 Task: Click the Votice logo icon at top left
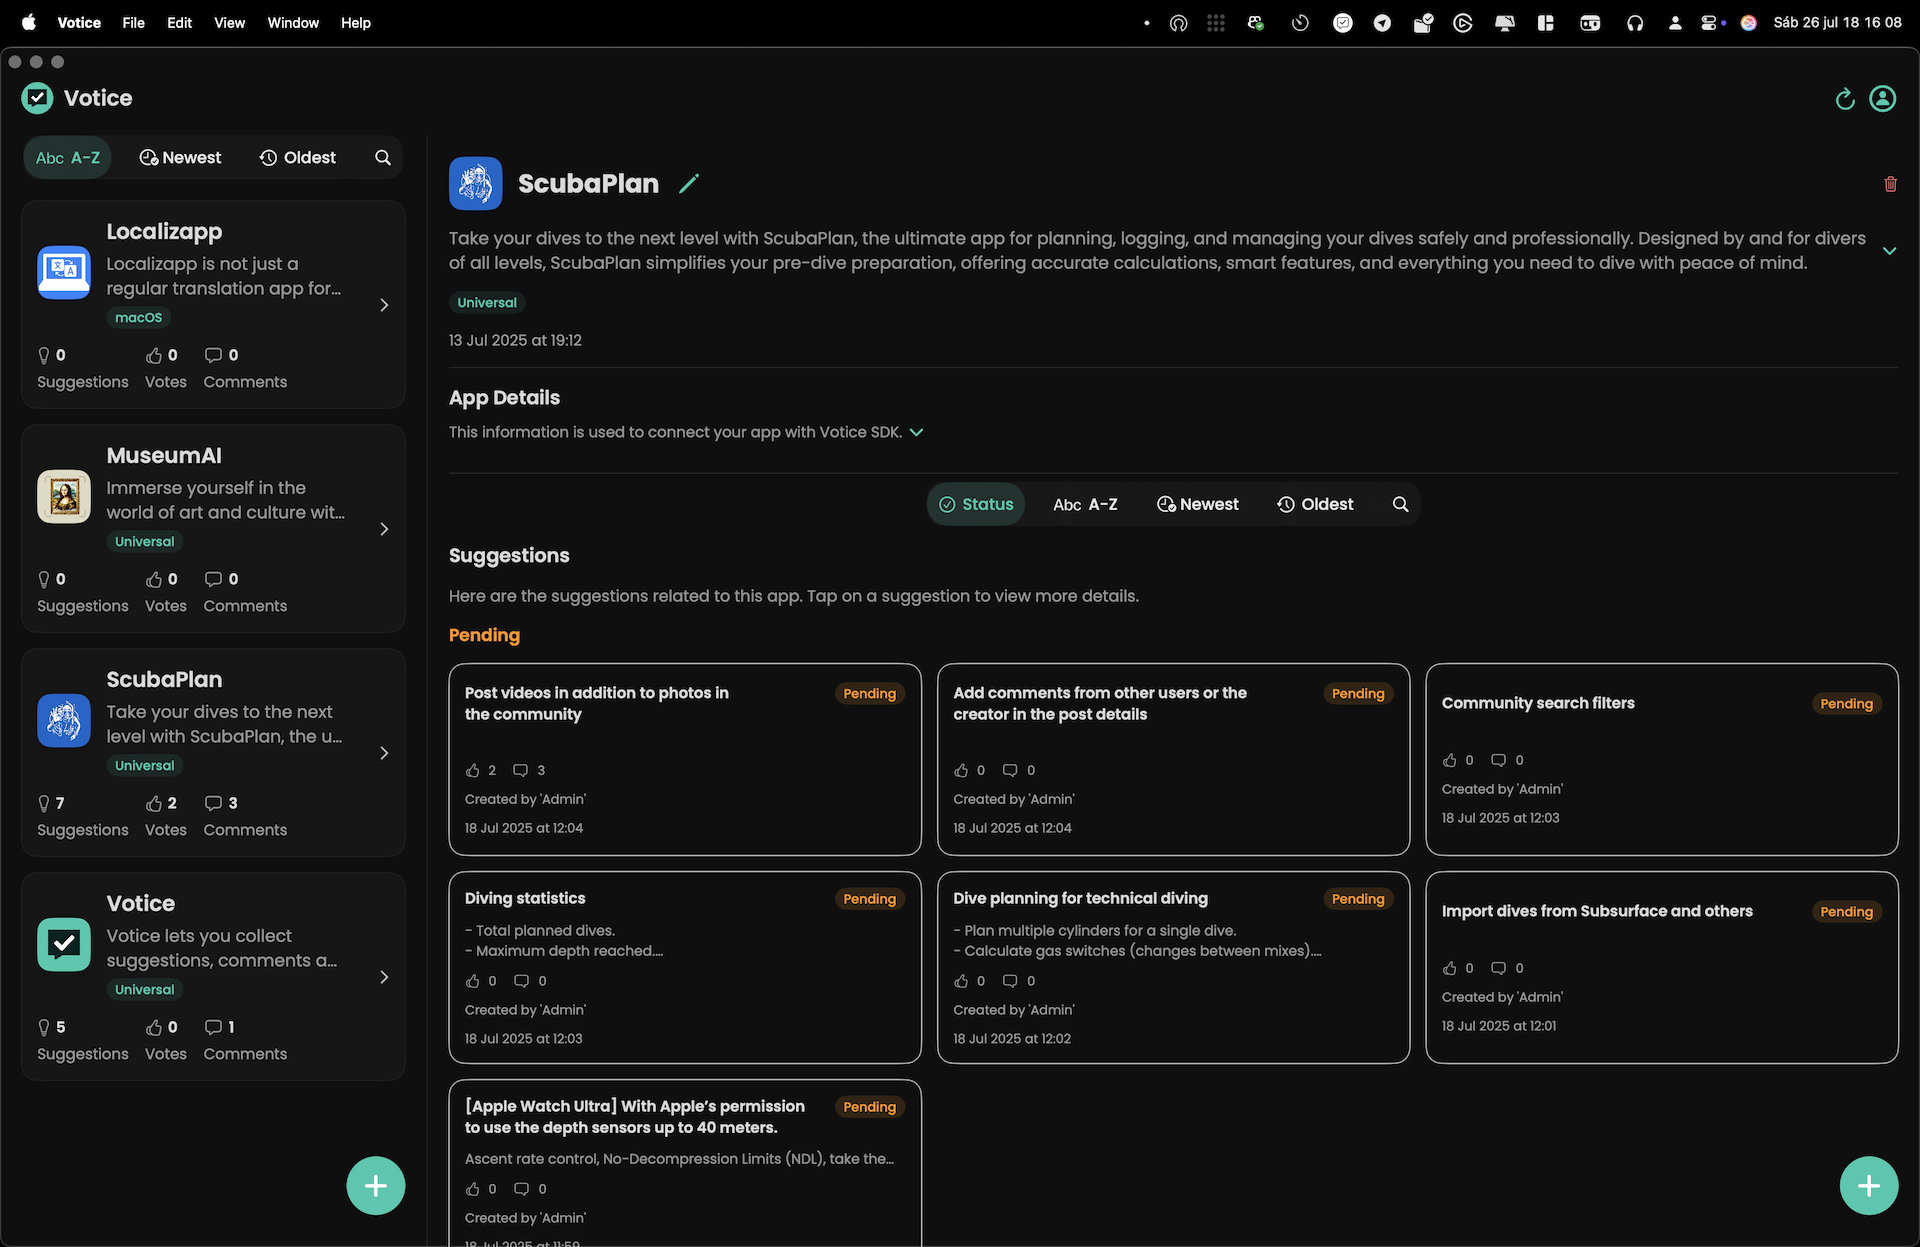(x=37, y=98)
